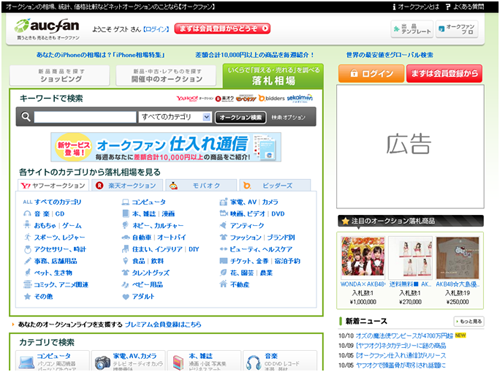The image size is (500, 372).
Task: Click the car icon beside 自動車 | オートバイ
Action: point(125,237)
